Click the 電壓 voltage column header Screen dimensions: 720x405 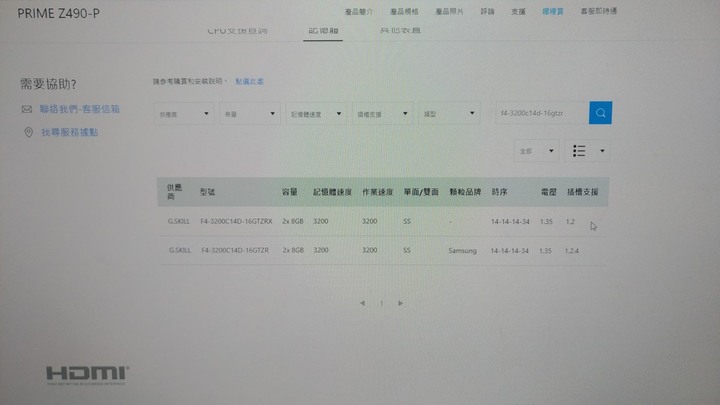point(549,192)
